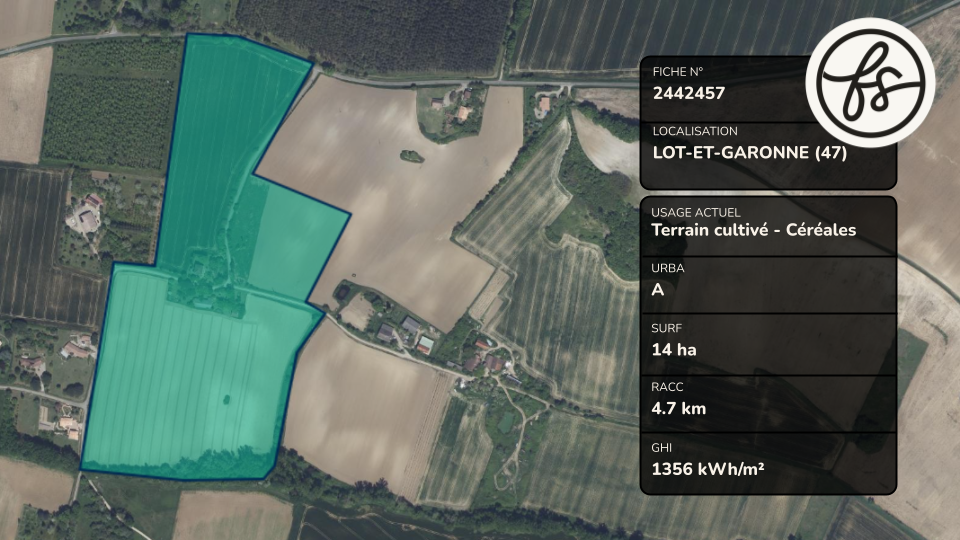Click the LOCALISATION label
Viewport: 960px width, 540px height.
(x=695, y=131)
